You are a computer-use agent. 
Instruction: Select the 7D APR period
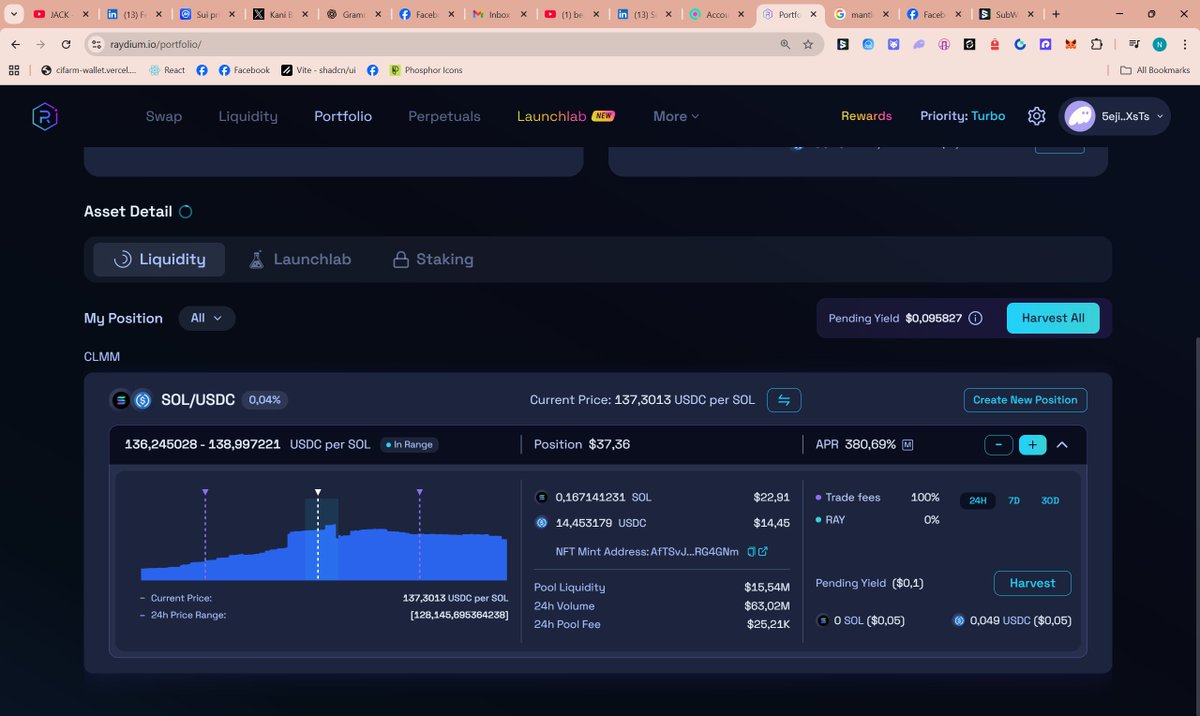point(1014,500)
